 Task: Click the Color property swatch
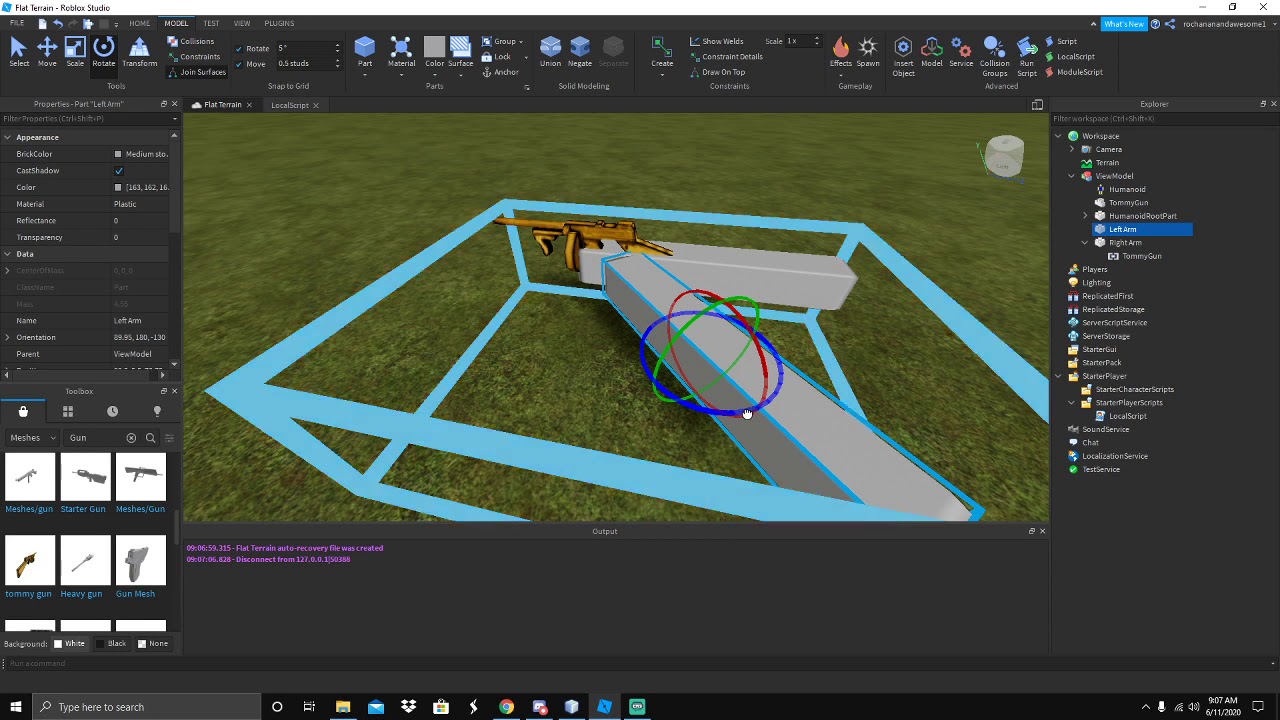[118, 188]
